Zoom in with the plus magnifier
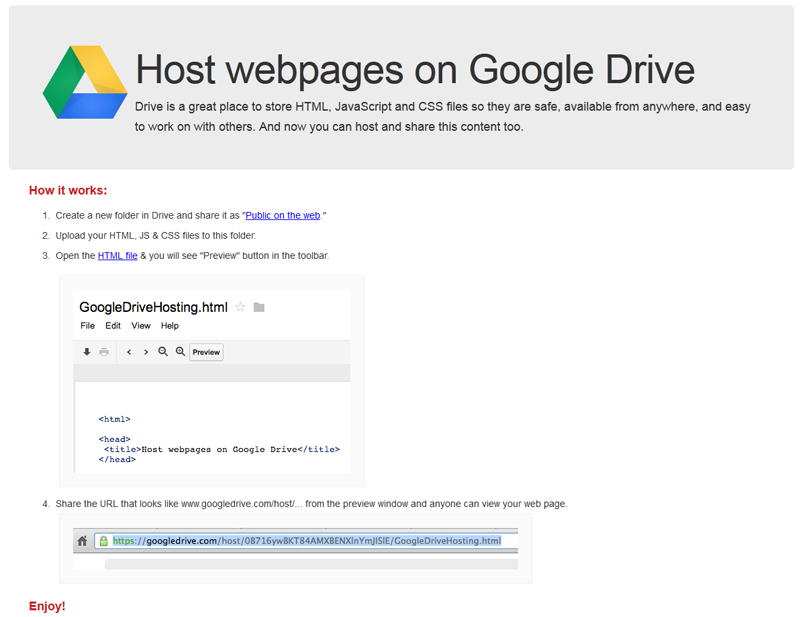The height and width of the screenshot is (617, 800). pos(180,352)
